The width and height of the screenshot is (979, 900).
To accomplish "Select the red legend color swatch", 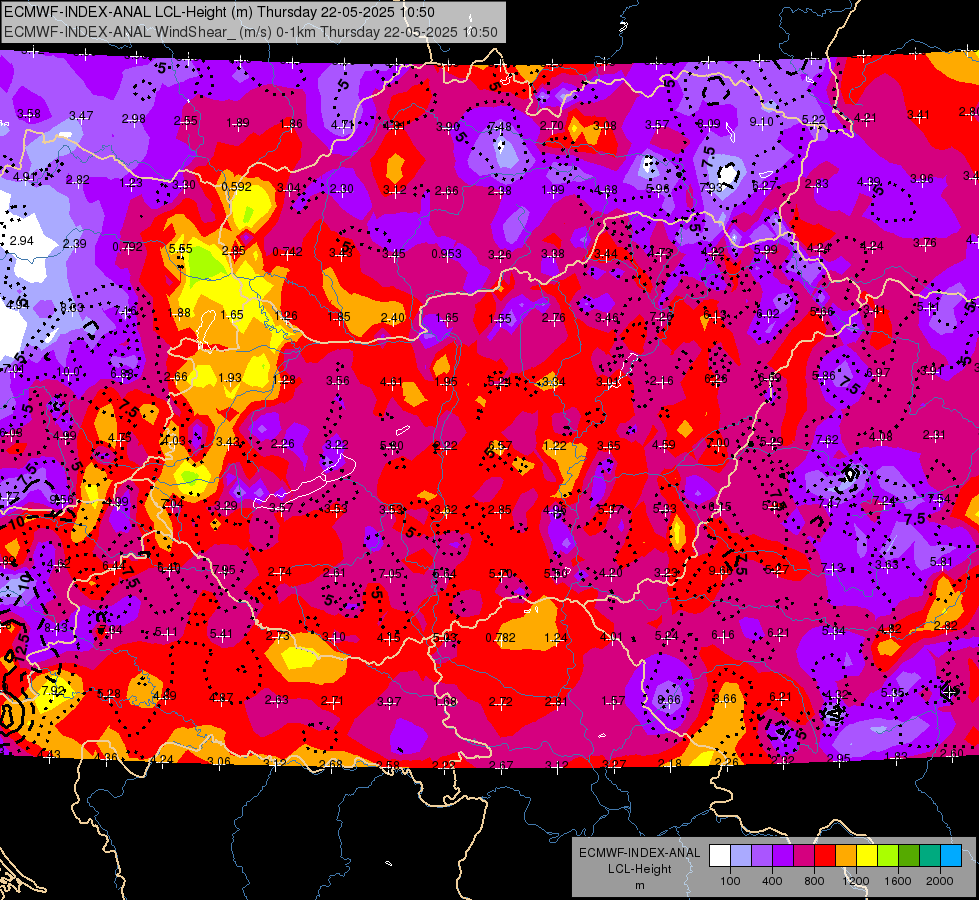I will point(825,856).
